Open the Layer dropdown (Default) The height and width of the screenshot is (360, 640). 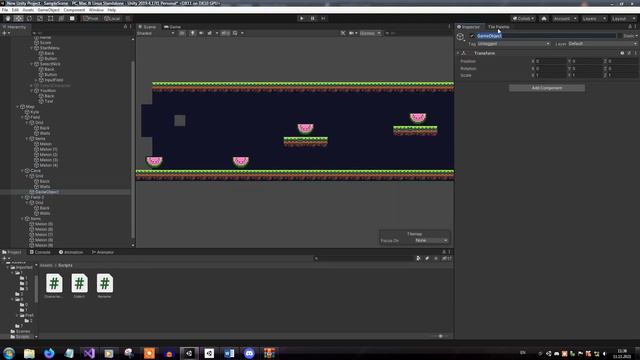tap(602, 44)
